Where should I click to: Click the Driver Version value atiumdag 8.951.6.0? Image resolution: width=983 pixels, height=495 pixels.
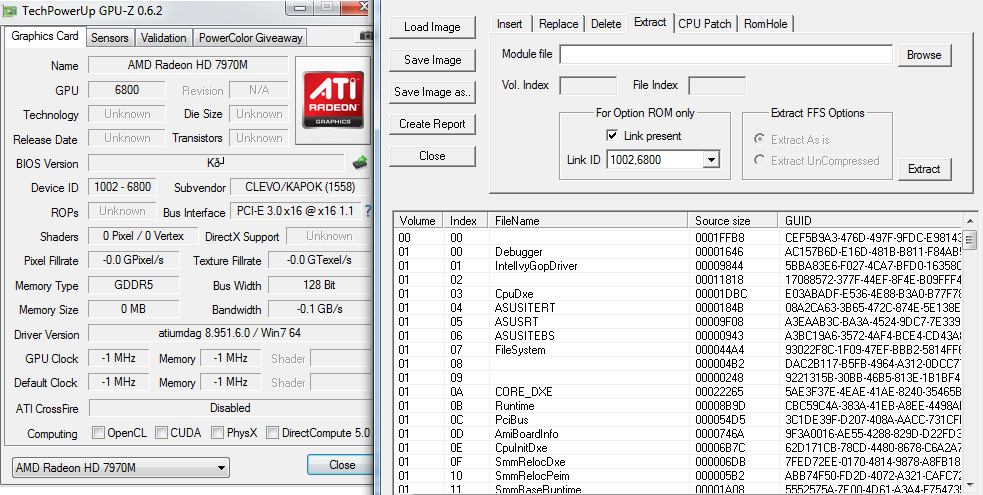pos(229,333)
